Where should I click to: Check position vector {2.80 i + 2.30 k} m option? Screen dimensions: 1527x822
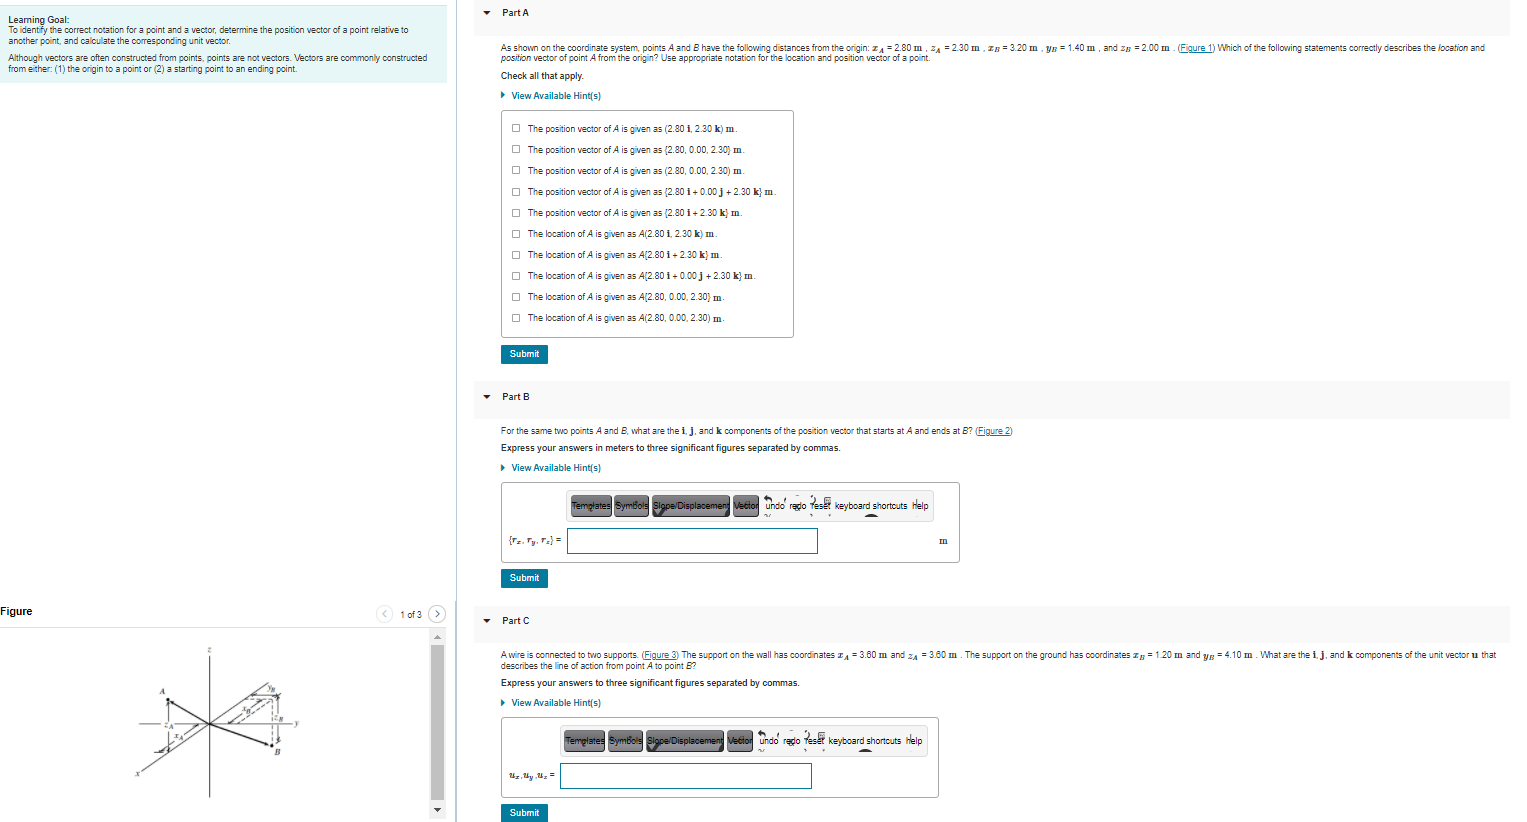pyautogui.click(x=516, y=212)
